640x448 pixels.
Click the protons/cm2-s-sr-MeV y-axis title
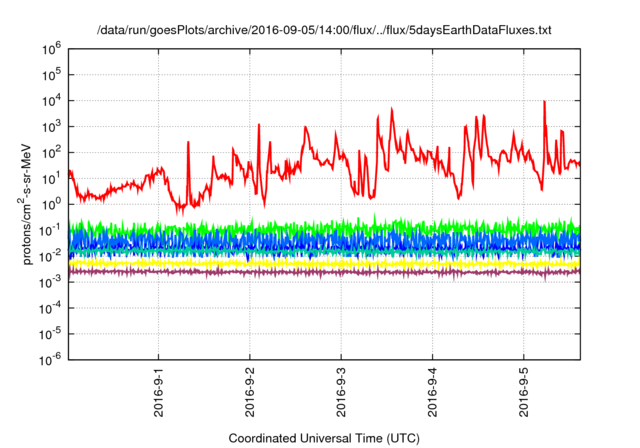(x=25, y=204)
